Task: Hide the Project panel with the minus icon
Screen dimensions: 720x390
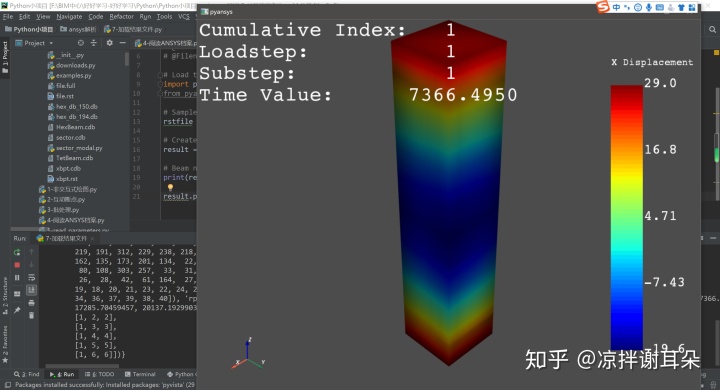Action: [123, 43]
